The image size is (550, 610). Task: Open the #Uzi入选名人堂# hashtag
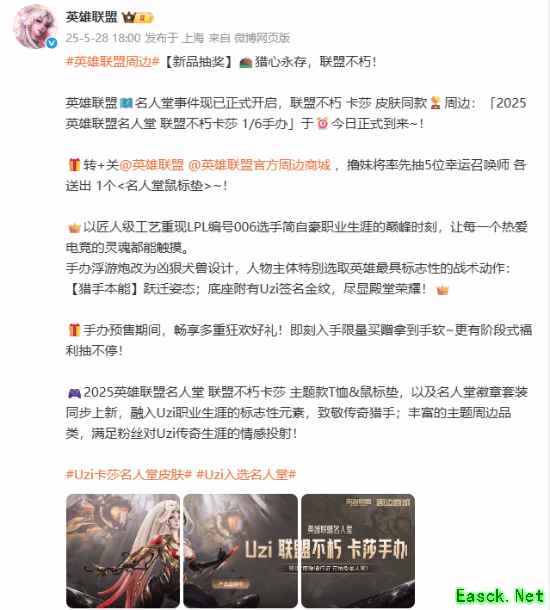(x=246, y=474)
